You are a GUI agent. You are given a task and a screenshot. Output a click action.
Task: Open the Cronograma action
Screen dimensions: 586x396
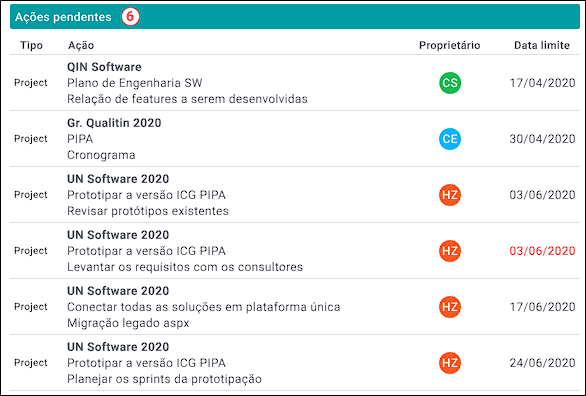click(x=101, y=155)
